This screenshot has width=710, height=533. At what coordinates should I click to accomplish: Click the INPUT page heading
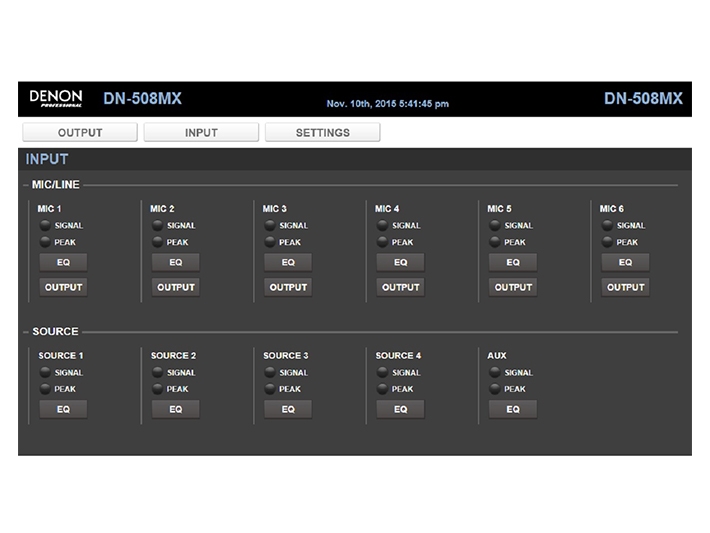[47, 159]
